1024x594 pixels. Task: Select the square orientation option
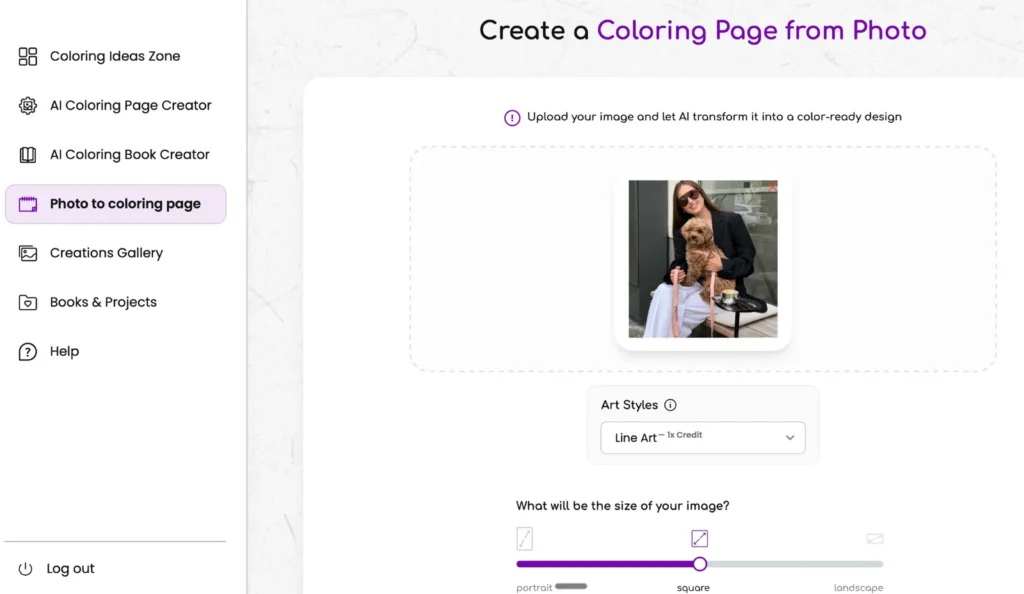[x=699, y=538]
